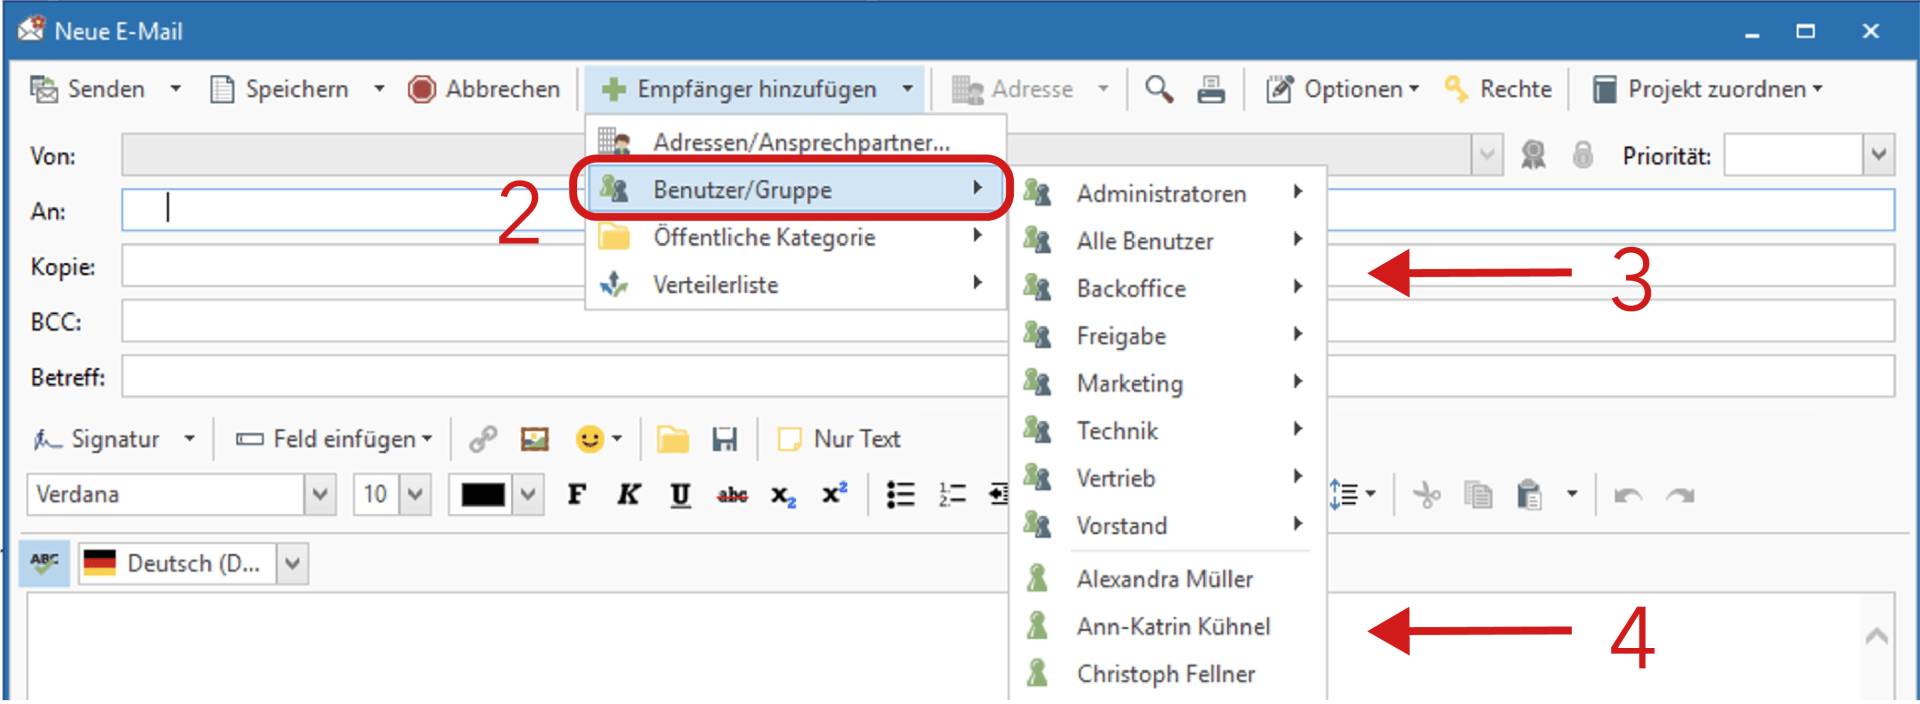This screenshot has width=1920, height=704.
Task: Click the floppy disk save icon
Action: [725, 439]
